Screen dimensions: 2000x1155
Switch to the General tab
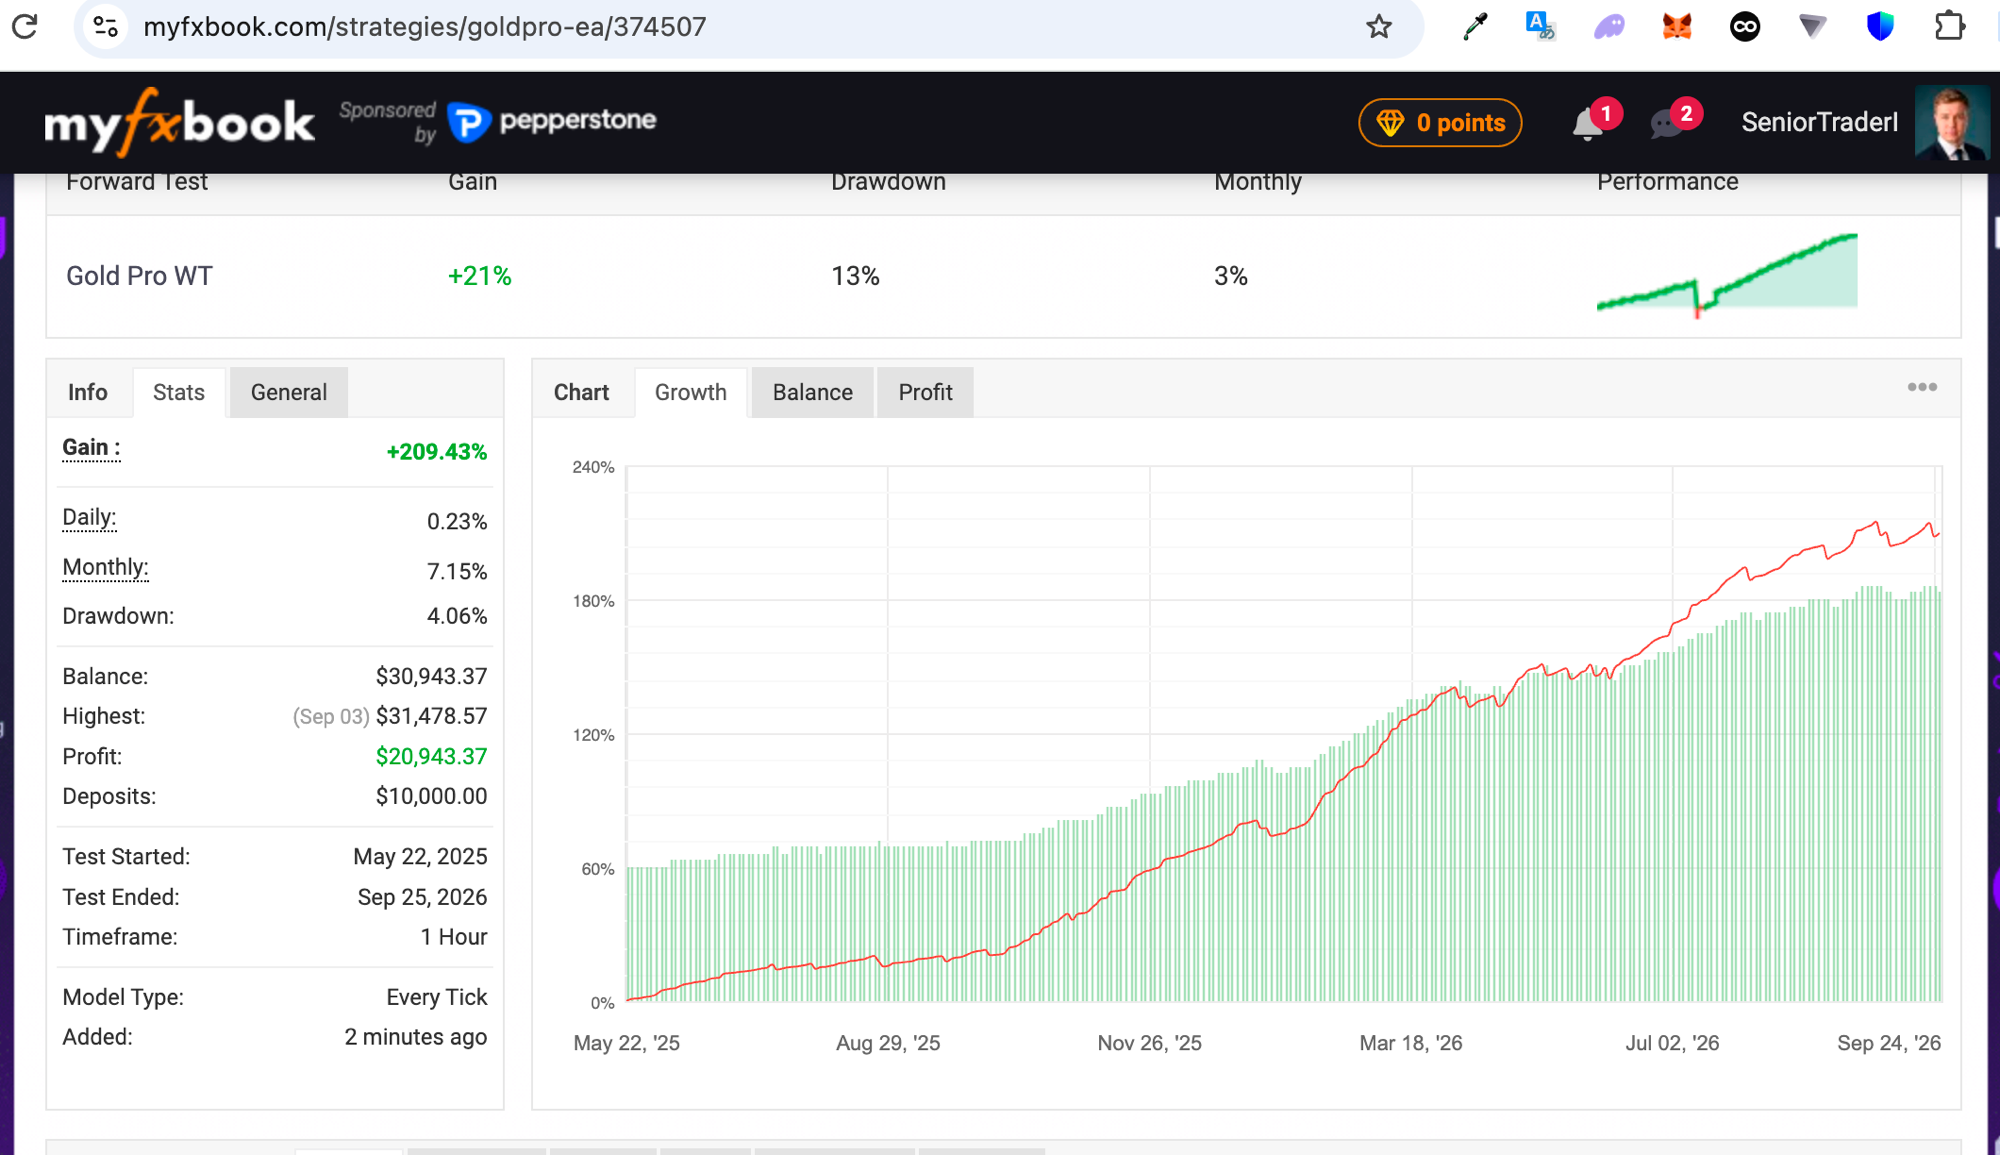[289, 392]
